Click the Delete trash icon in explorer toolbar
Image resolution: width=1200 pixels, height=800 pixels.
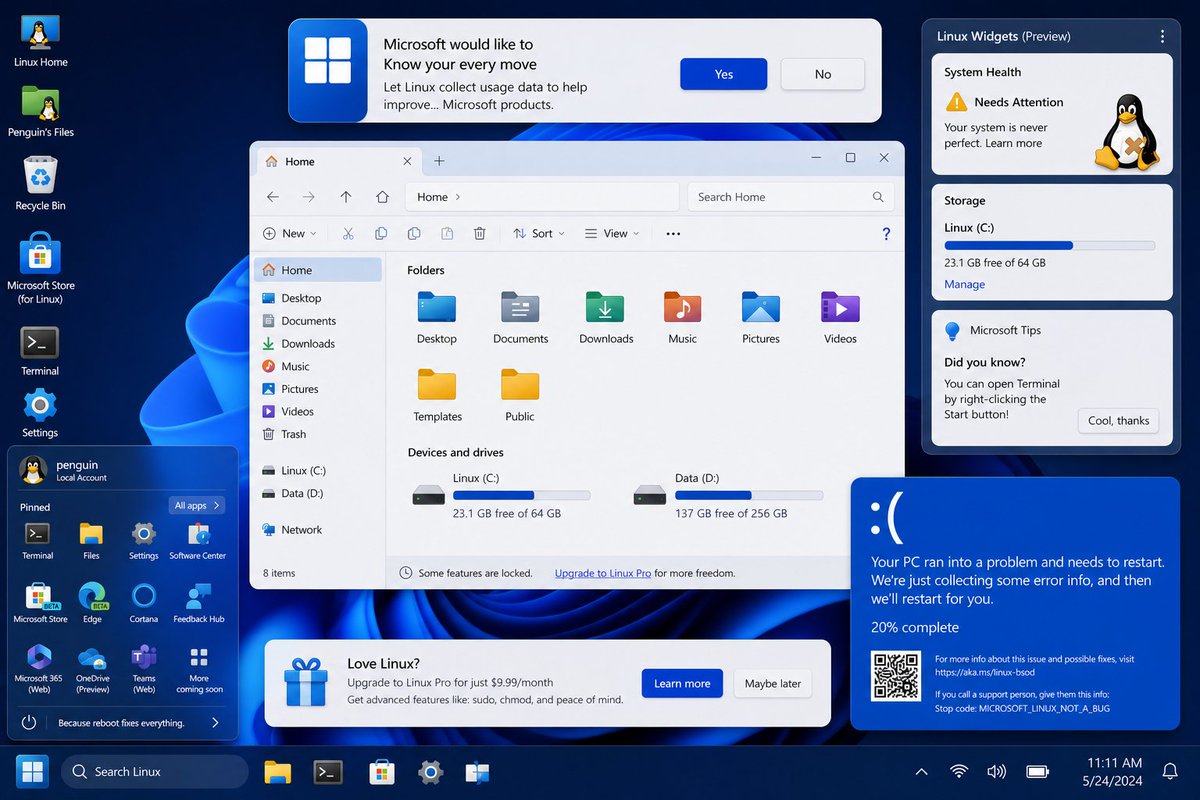click(x=480, y=233)
